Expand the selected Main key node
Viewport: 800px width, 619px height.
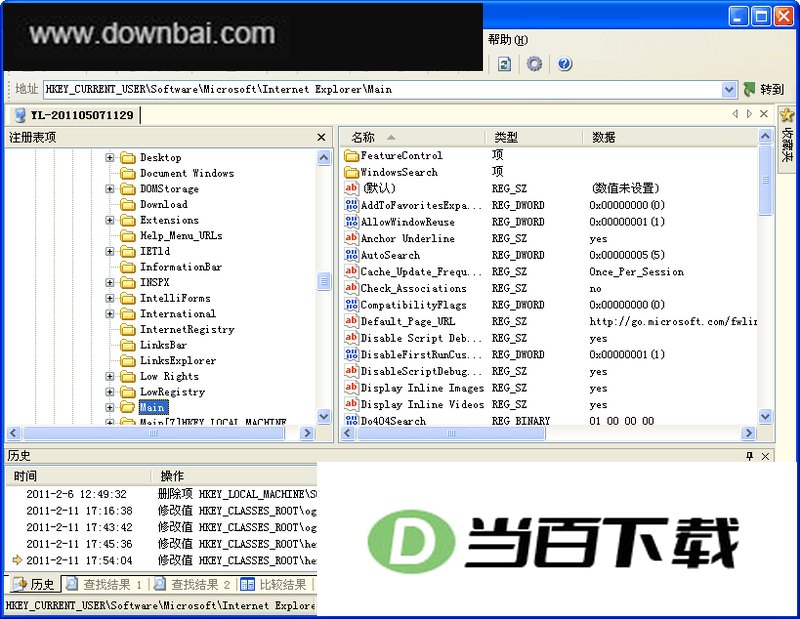(110, 407)
